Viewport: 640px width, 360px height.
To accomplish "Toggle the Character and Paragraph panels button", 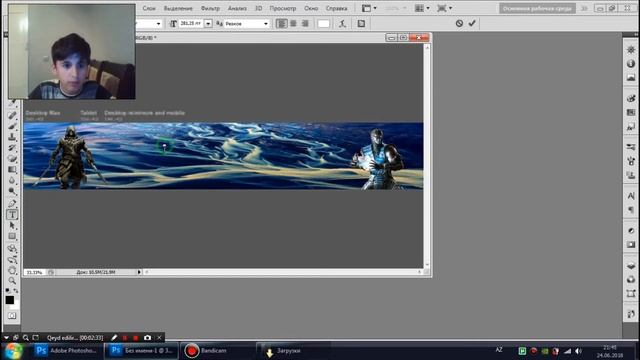I will pos(361,24).
